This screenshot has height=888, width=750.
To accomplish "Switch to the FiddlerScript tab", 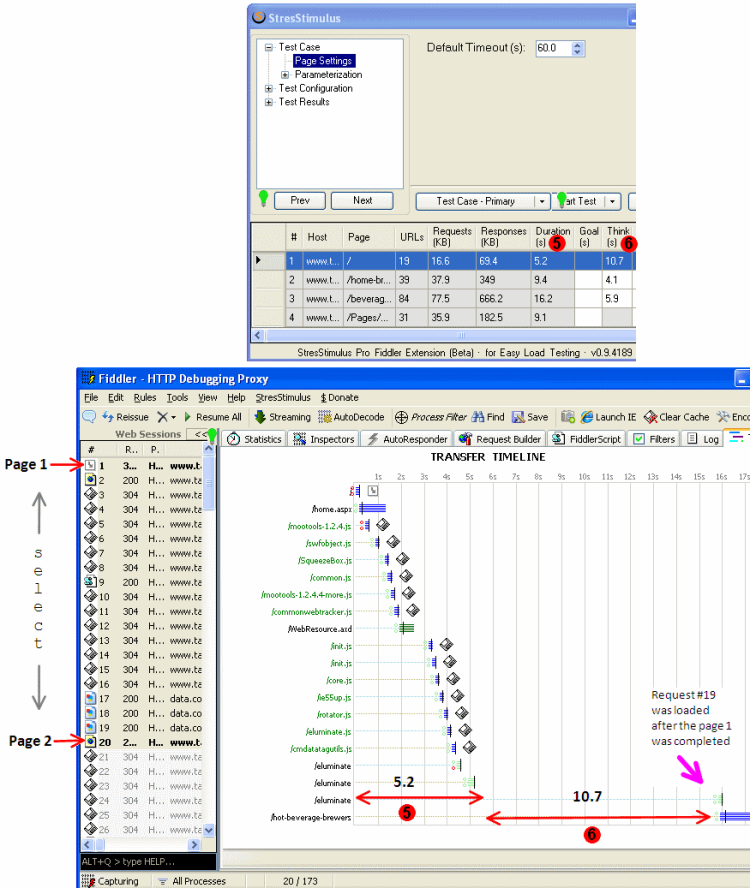I will tap(586, 439).
